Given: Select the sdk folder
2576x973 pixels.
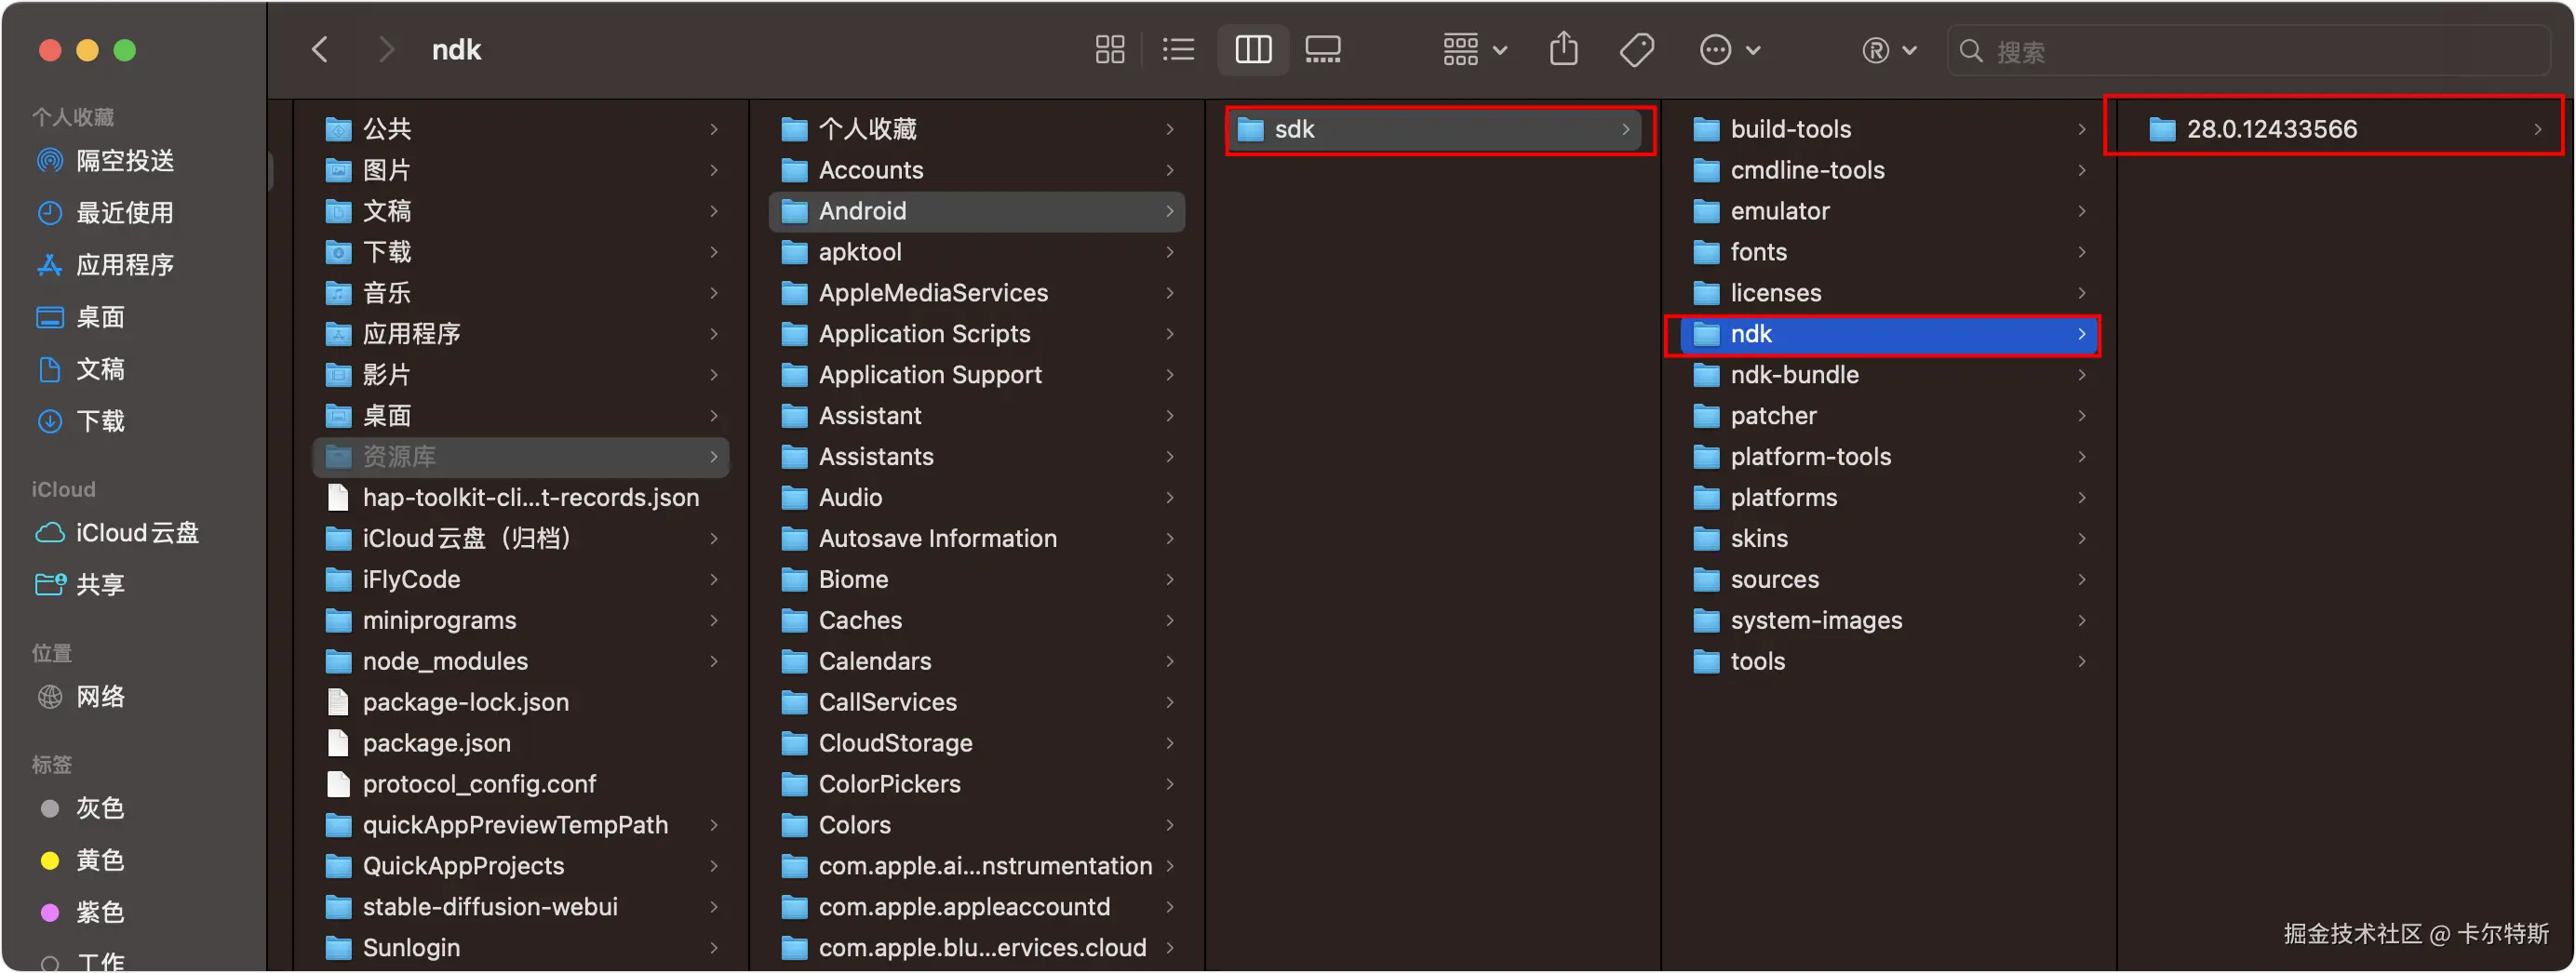Looking at the screenshot, I should (x=1434, y=129).
